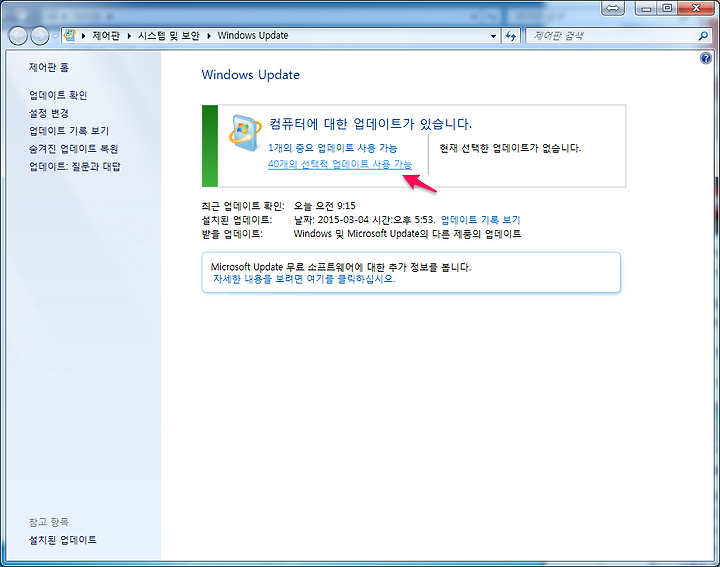Click the double-arrow button in the title bar
This screenshot has width=720, height=567.
613,8
